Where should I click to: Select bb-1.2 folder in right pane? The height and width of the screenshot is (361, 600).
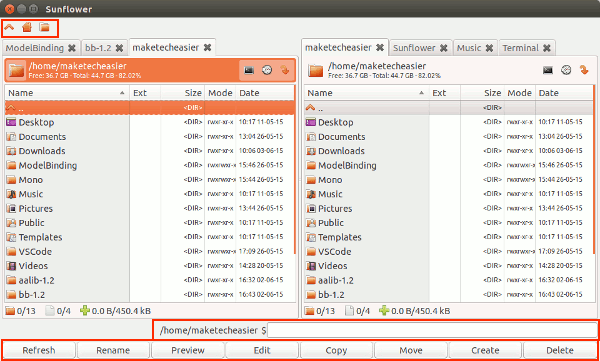click(x=448, y=295)
